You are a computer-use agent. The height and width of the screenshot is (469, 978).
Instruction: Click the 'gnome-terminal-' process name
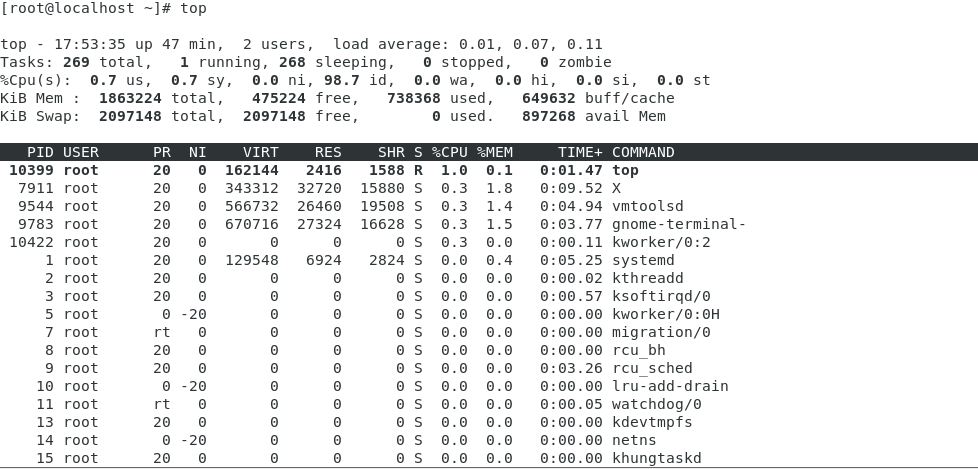(679, 225)
